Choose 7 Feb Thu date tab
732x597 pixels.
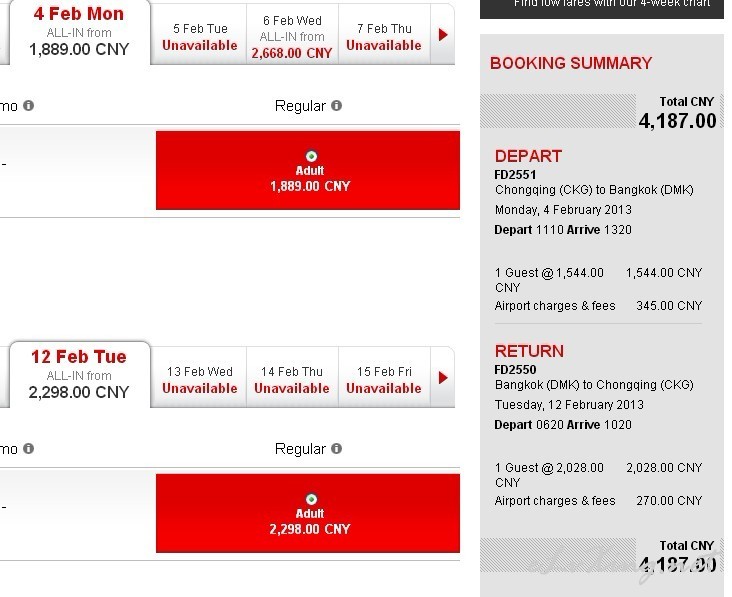click(384, 36)
